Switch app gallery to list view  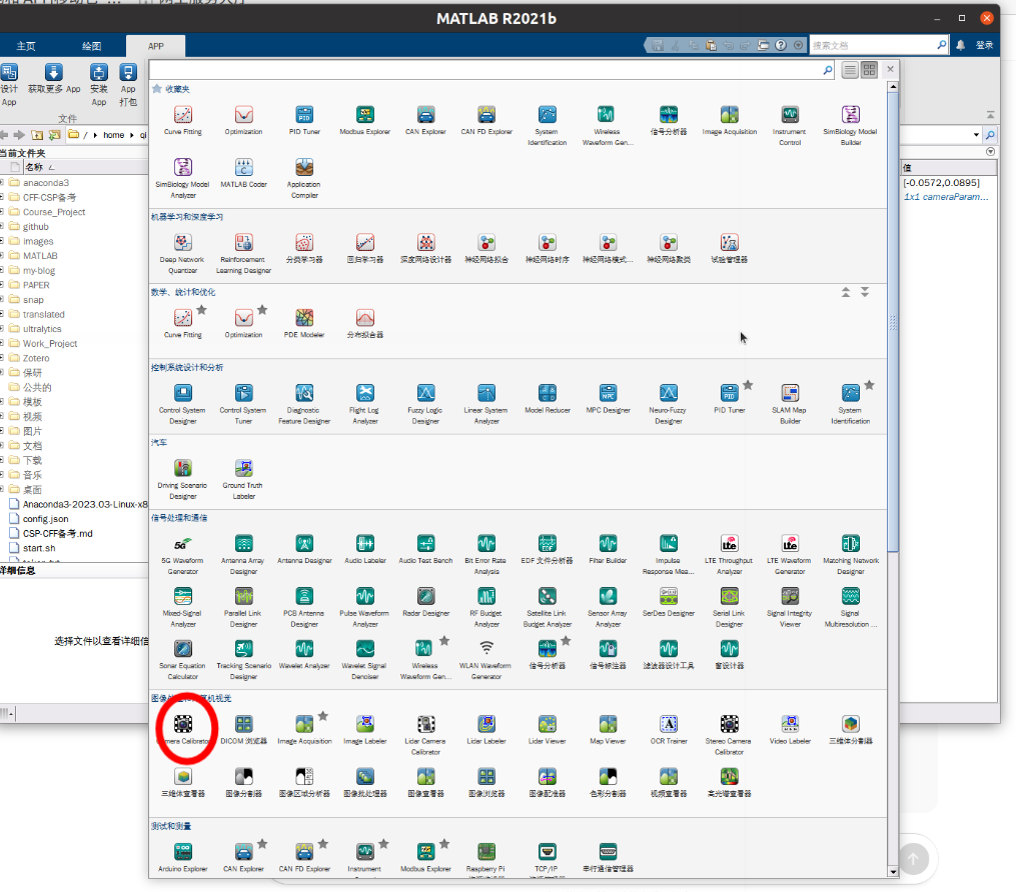click(850, 69)
